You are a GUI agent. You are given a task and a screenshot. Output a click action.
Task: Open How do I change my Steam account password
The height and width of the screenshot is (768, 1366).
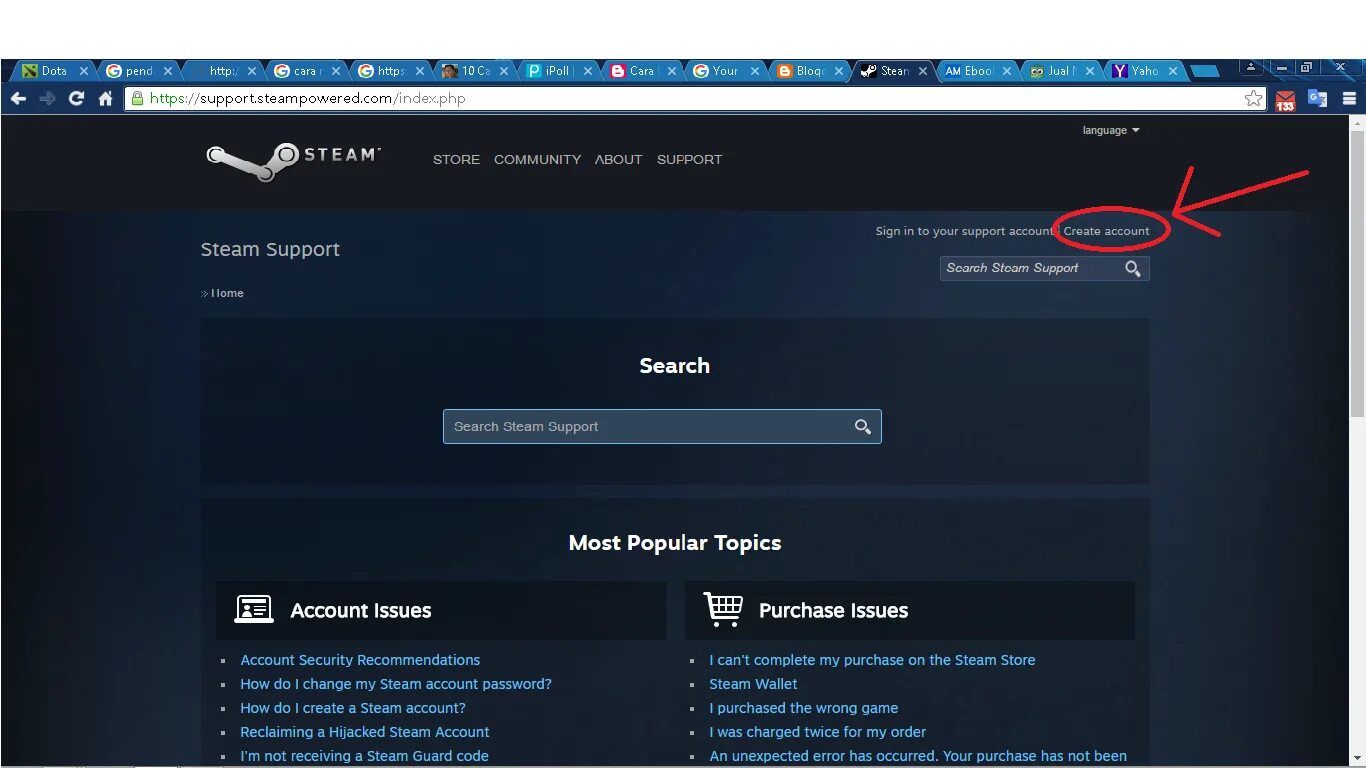point(396,684)
